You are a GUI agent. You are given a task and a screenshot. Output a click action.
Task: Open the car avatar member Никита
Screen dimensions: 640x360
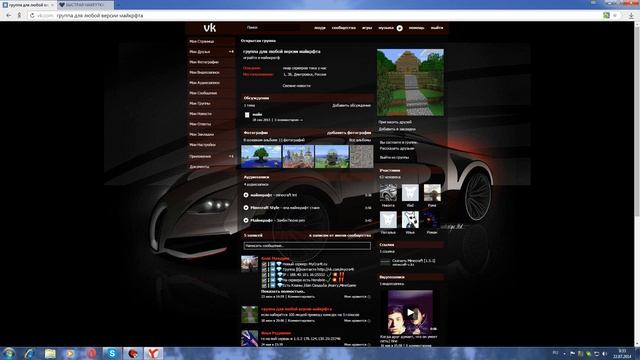click(388, 193)
